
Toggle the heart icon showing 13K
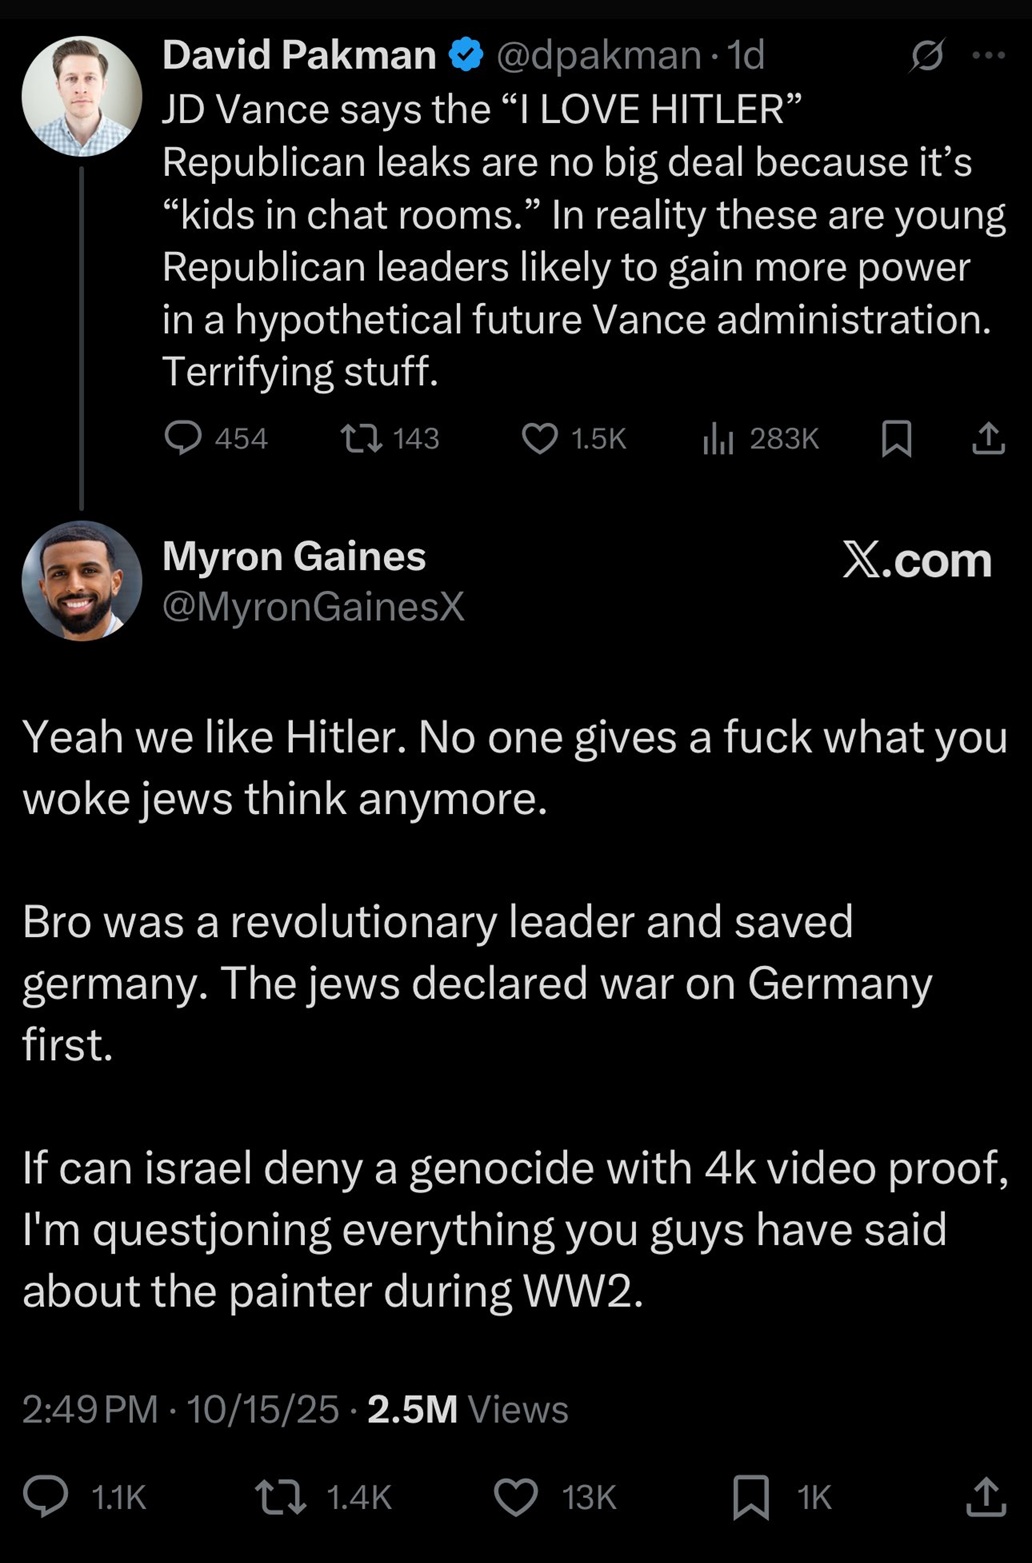516,1496
